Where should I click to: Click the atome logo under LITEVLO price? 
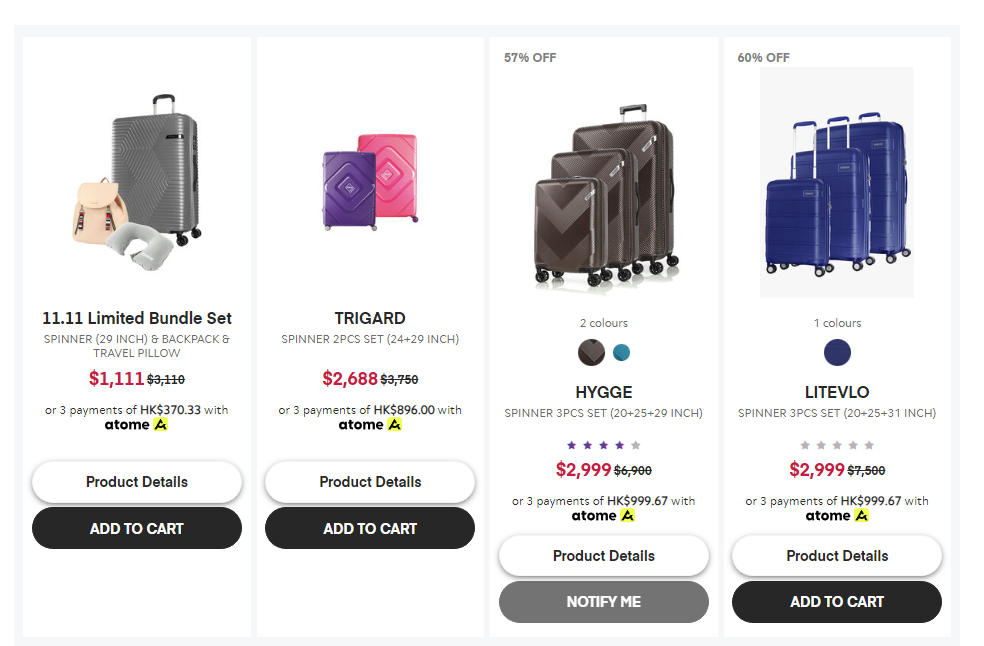pyautogui.click(x=837, y=516)
